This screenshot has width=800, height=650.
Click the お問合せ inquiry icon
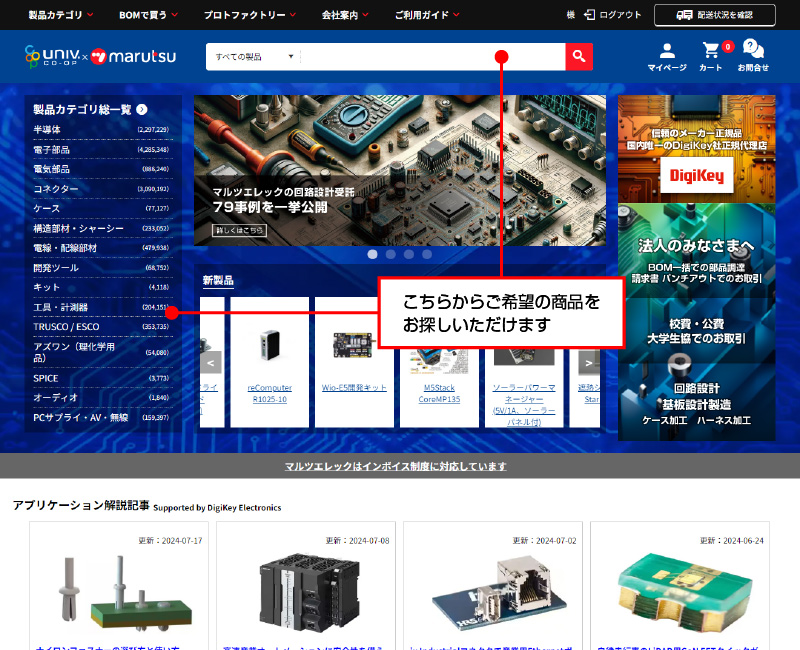point(753,56)
